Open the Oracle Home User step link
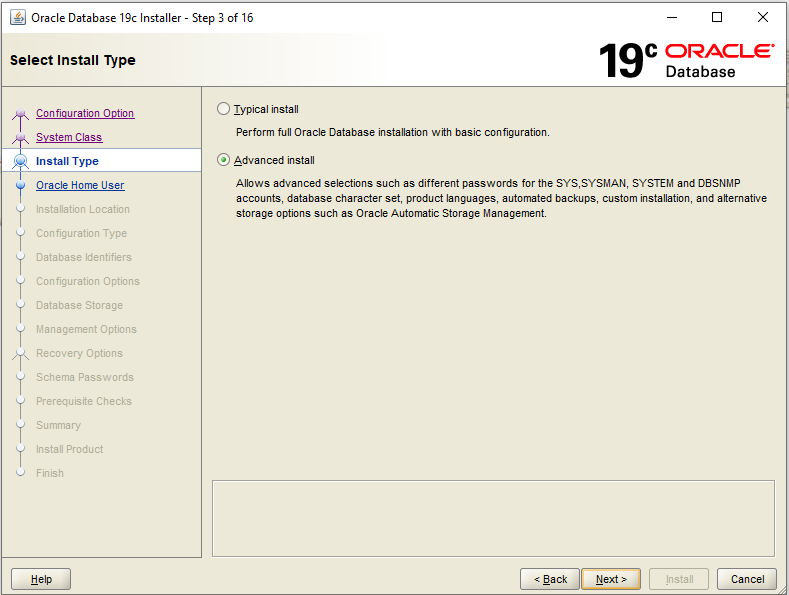The height and width of the screenshot is (595, 789). point(80,185)
